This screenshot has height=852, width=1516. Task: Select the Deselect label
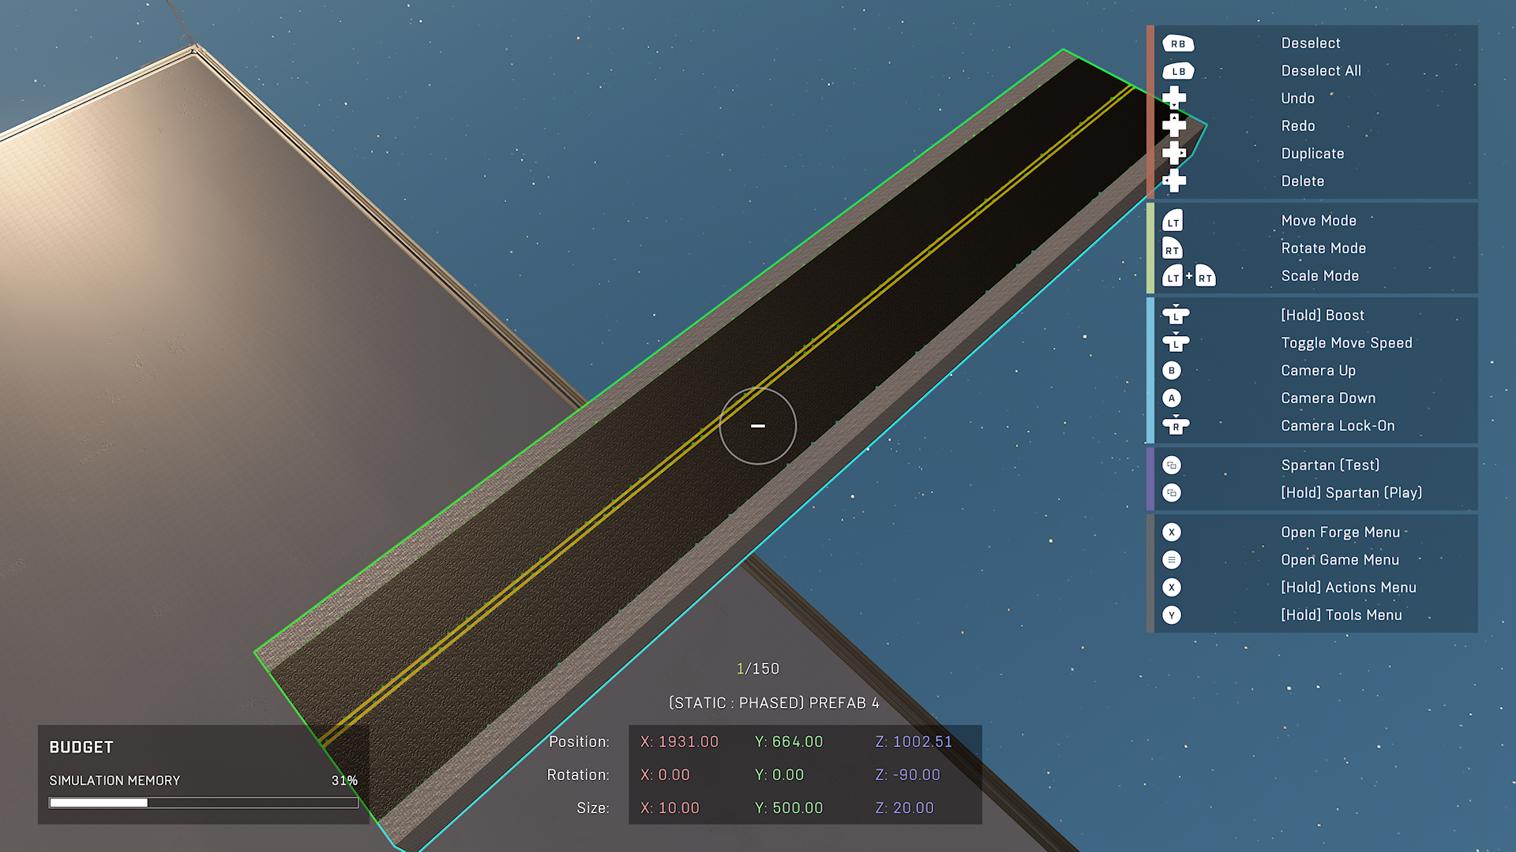1311,43
